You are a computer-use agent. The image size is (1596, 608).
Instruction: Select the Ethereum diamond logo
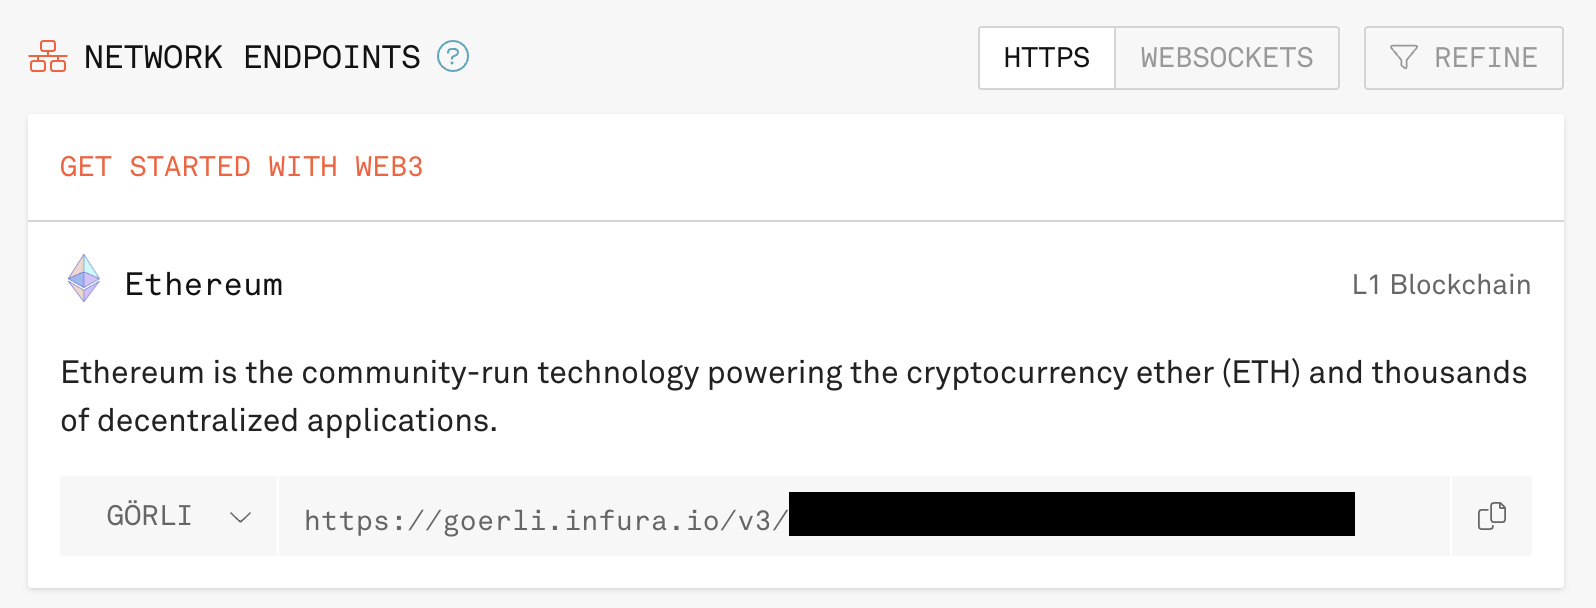pos(83,280)
